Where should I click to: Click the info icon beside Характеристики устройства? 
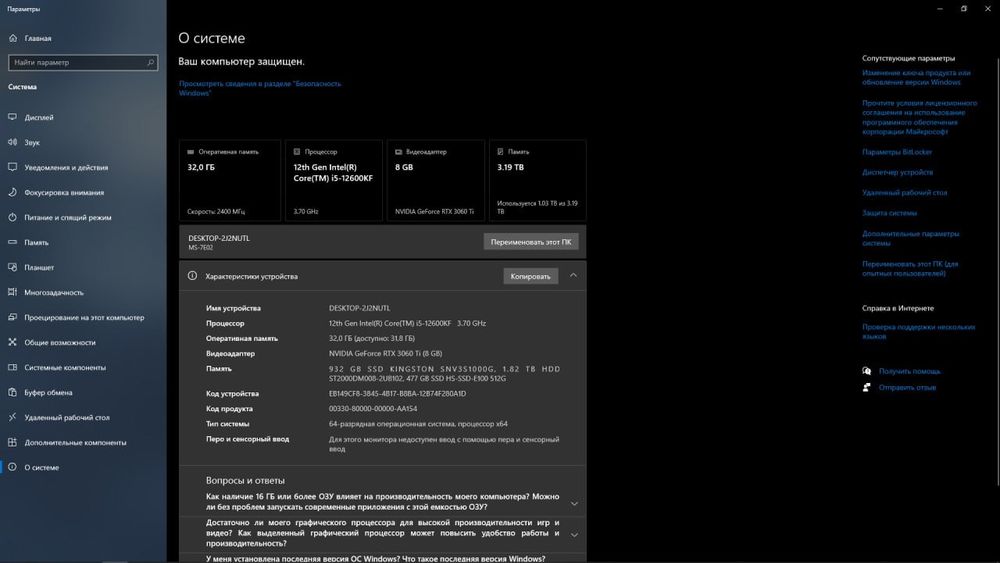click(x=192, y=276)
